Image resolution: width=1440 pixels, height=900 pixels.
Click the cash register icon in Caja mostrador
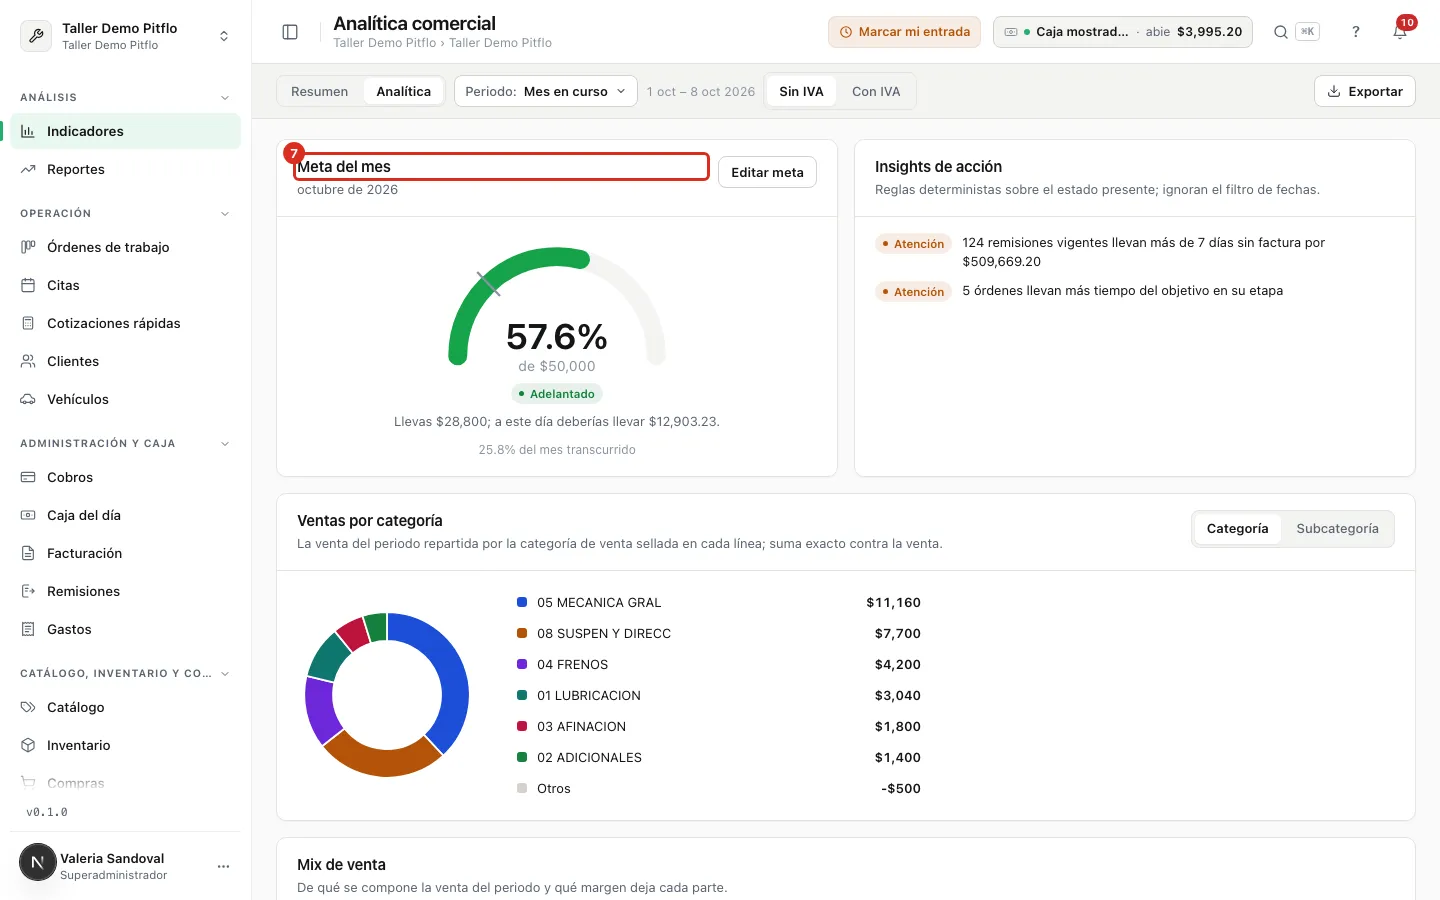pyautogui.click(x=1011, y=32)
